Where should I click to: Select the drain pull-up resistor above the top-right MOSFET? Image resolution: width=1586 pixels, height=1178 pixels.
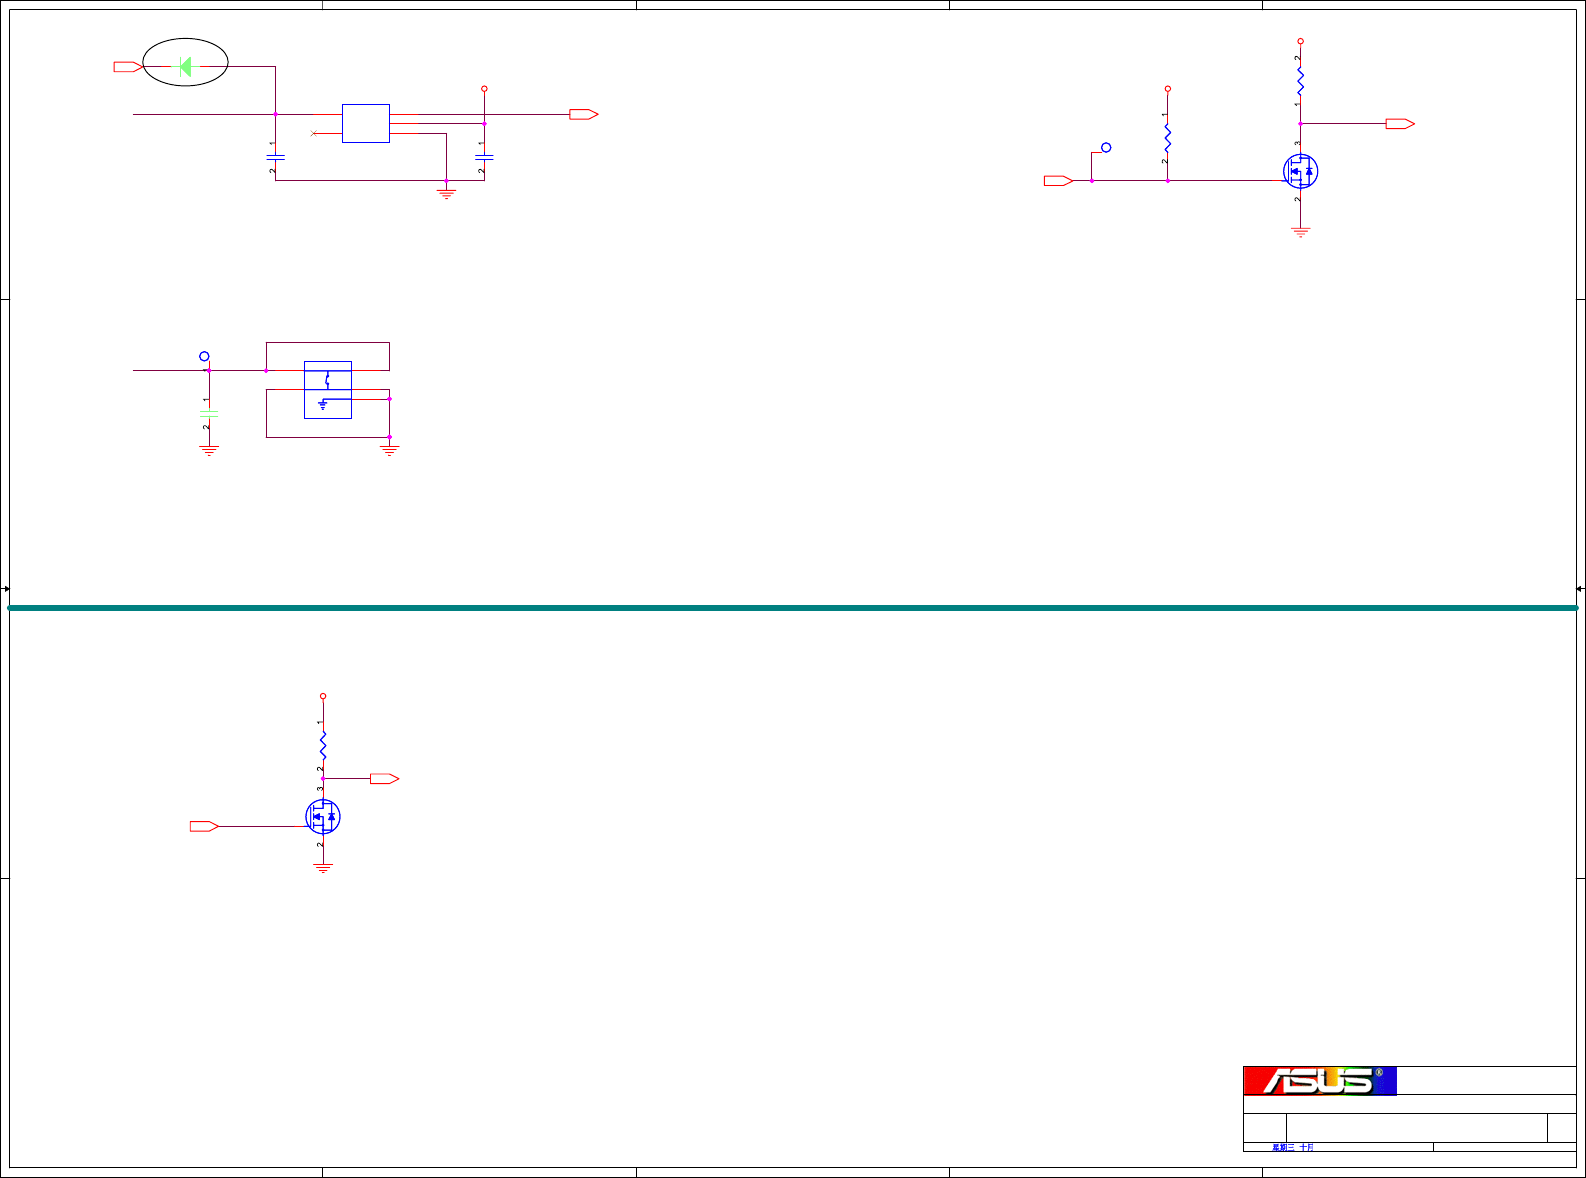(x=1300, y=80)
